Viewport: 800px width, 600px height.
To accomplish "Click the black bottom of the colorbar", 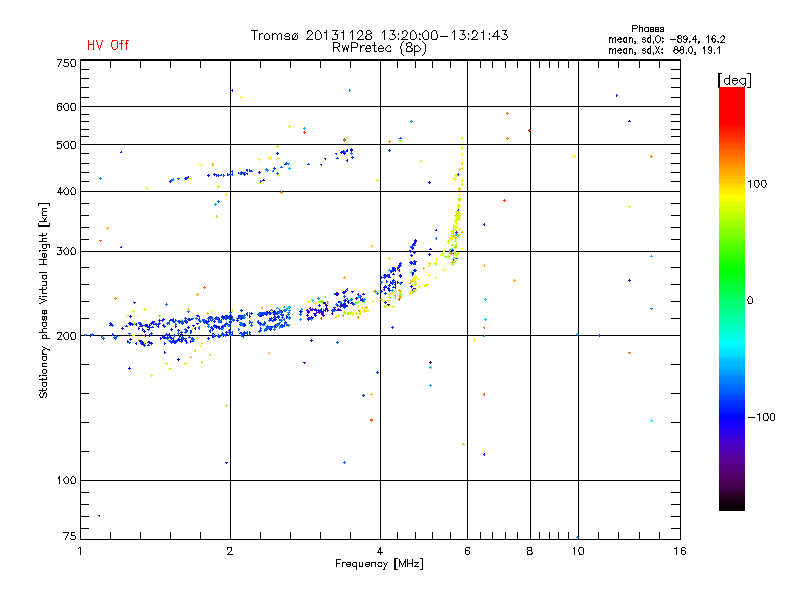I will click(x=732, y=503).
